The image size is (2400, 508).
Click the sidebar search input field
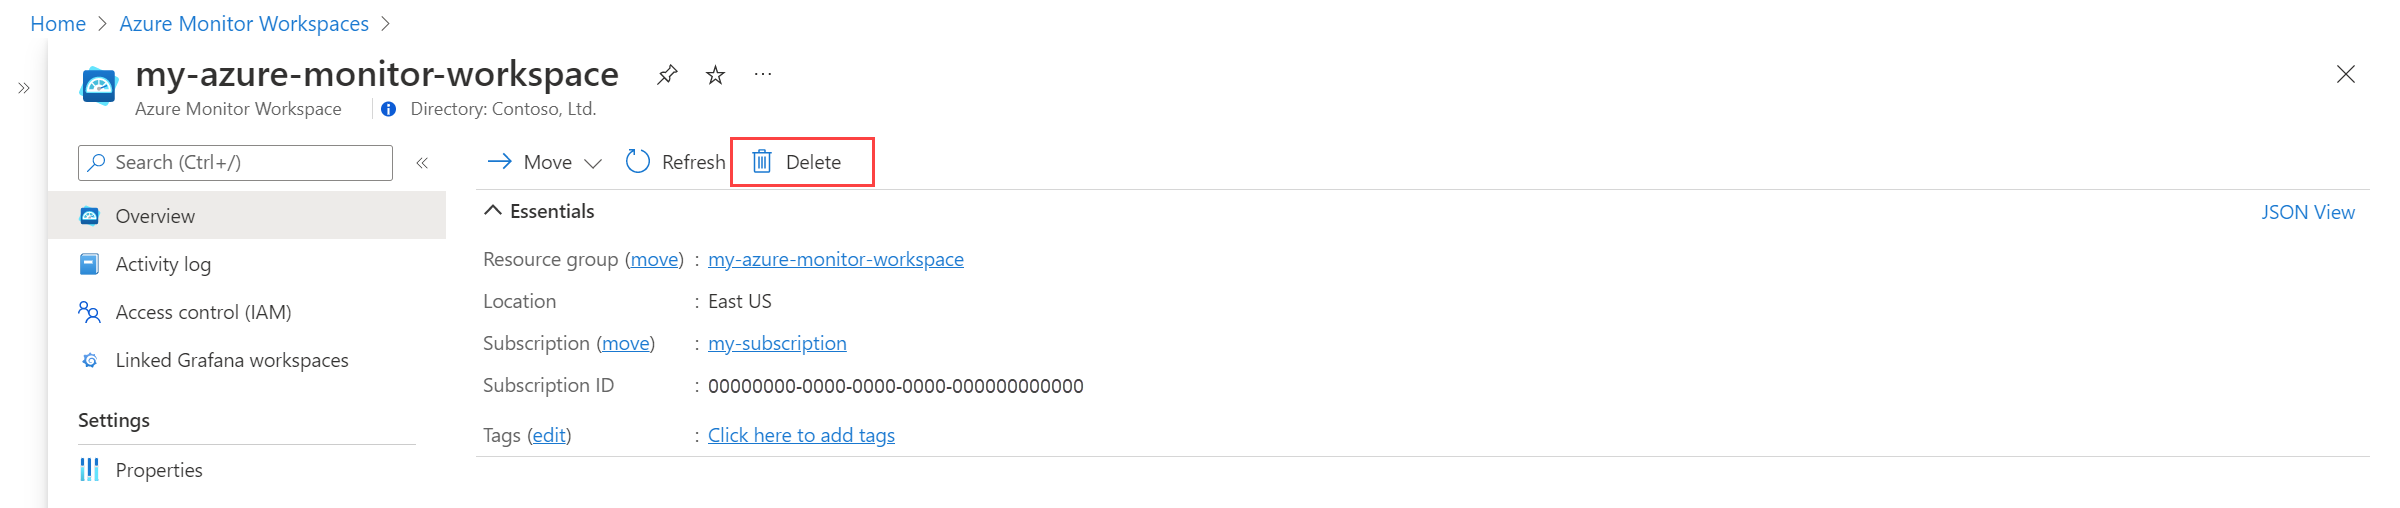coord(235,163)
